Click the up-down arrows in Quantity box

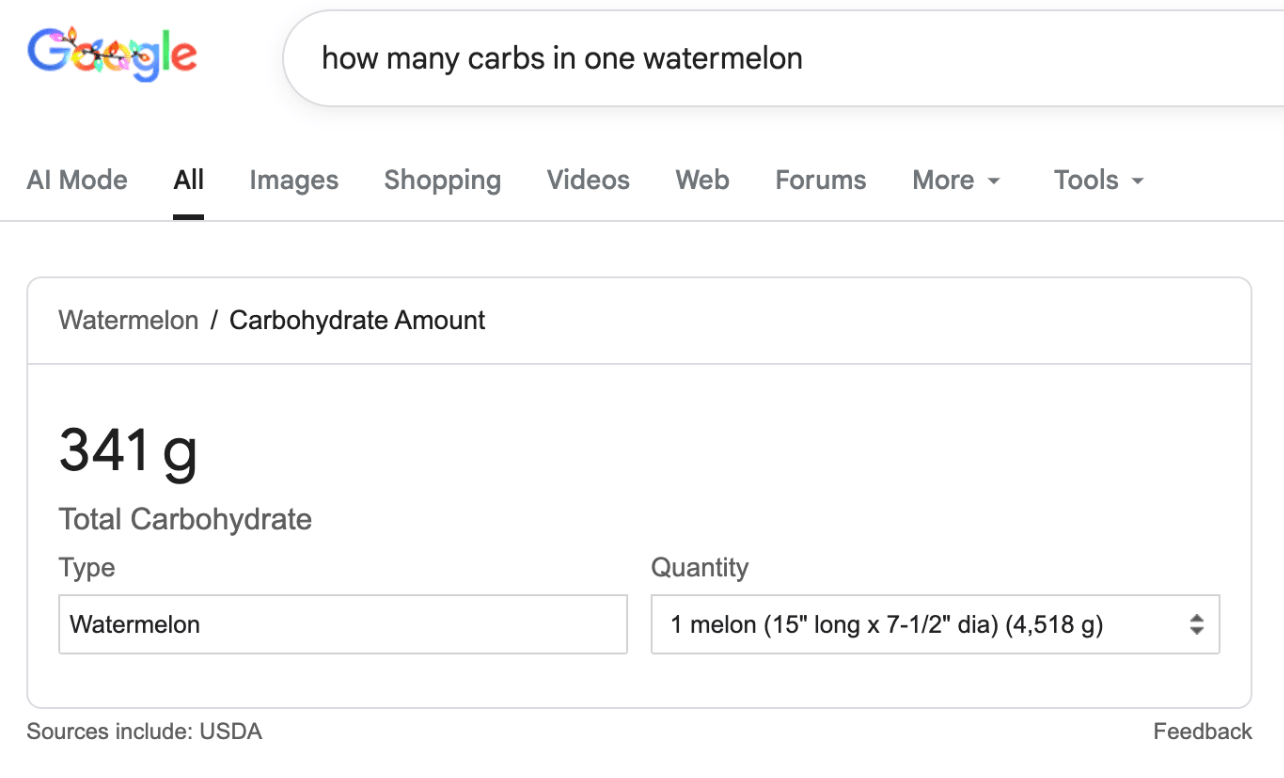(x=1196, y=625)
